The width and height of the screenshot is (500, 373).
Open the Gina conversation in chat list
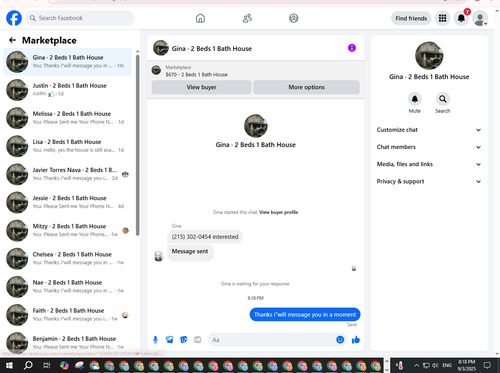[67, 62]
